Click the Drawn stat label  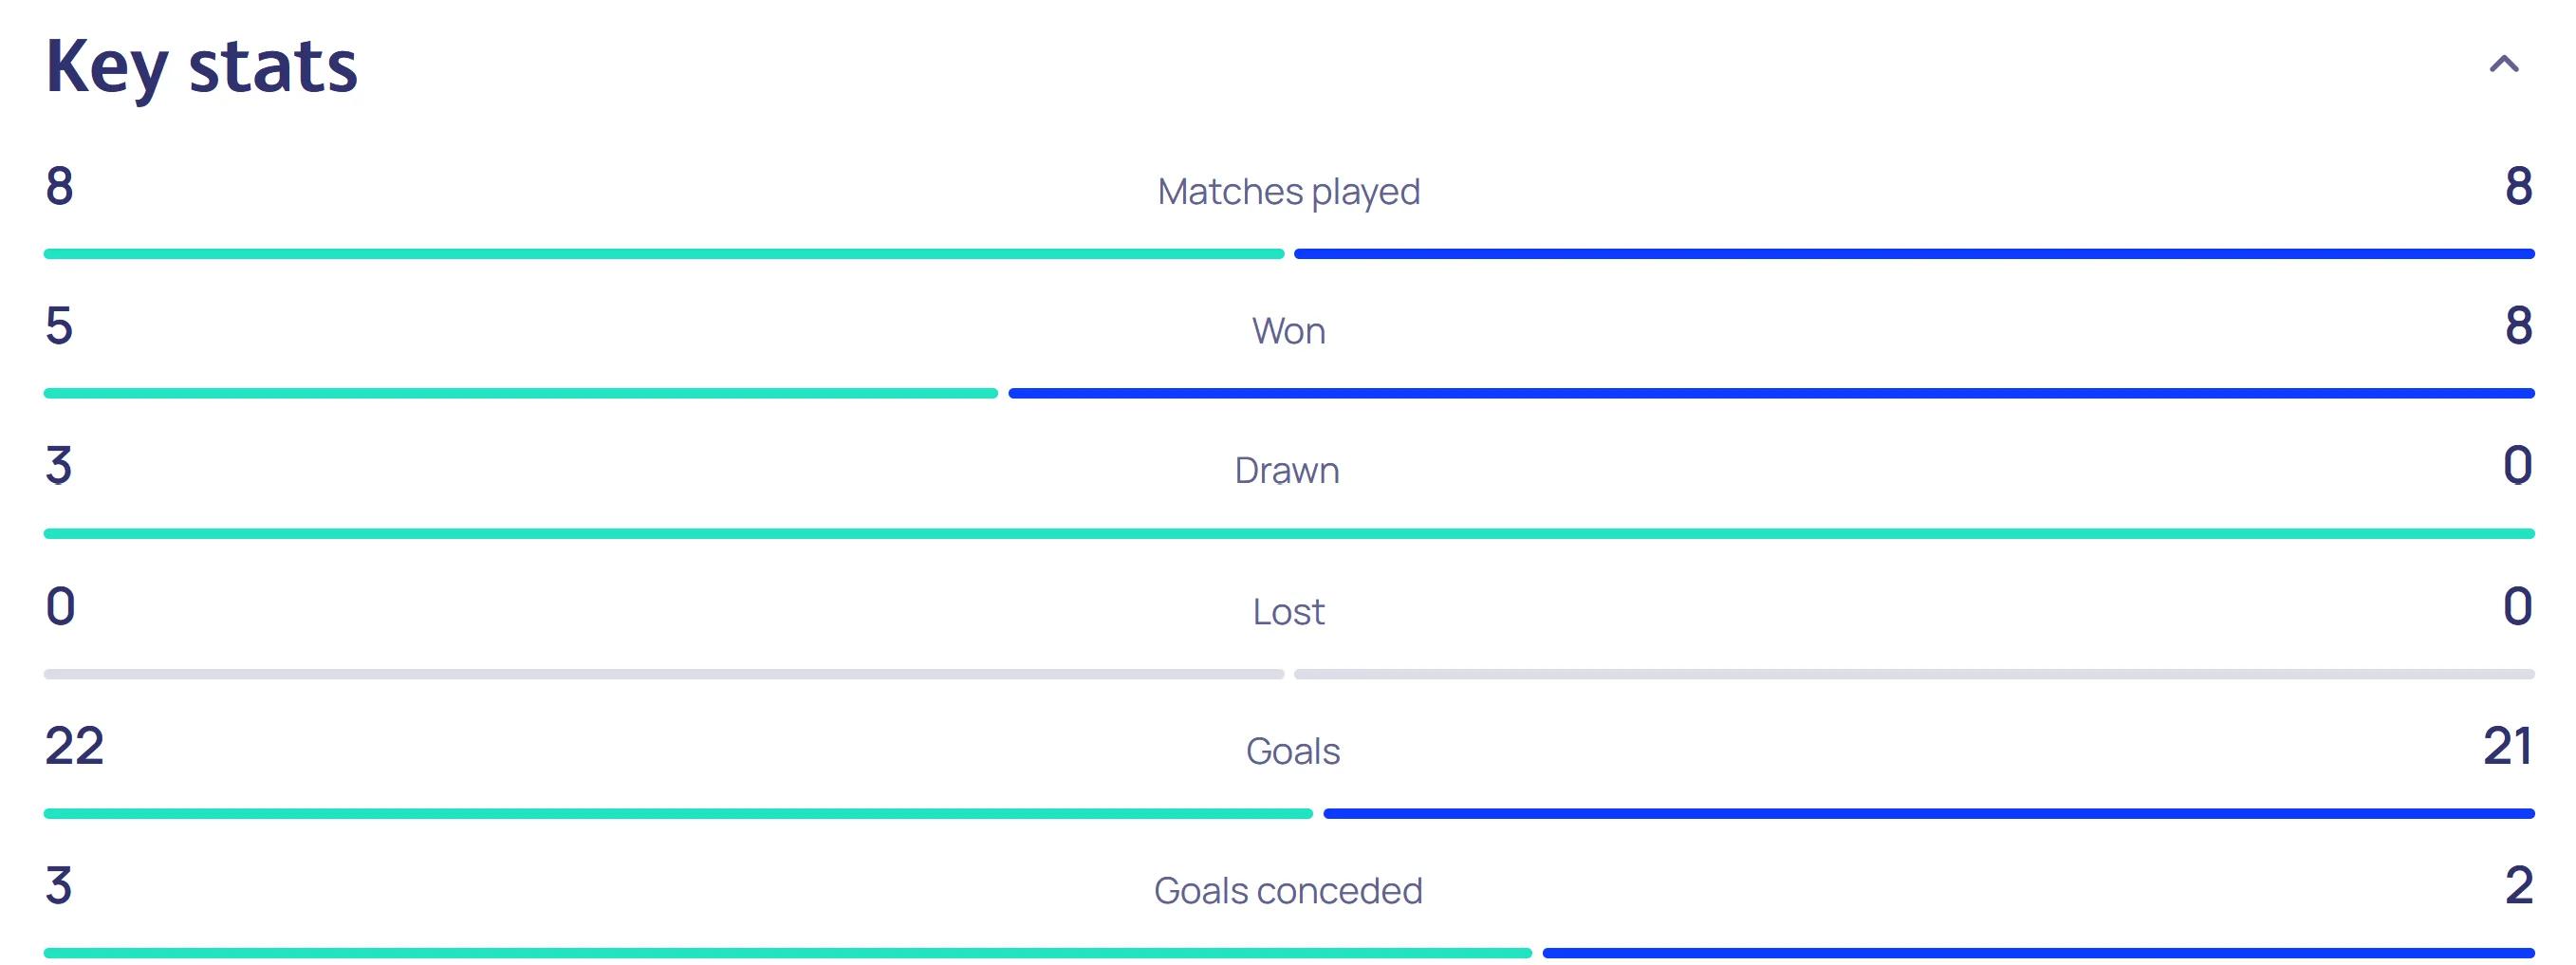1287,470
